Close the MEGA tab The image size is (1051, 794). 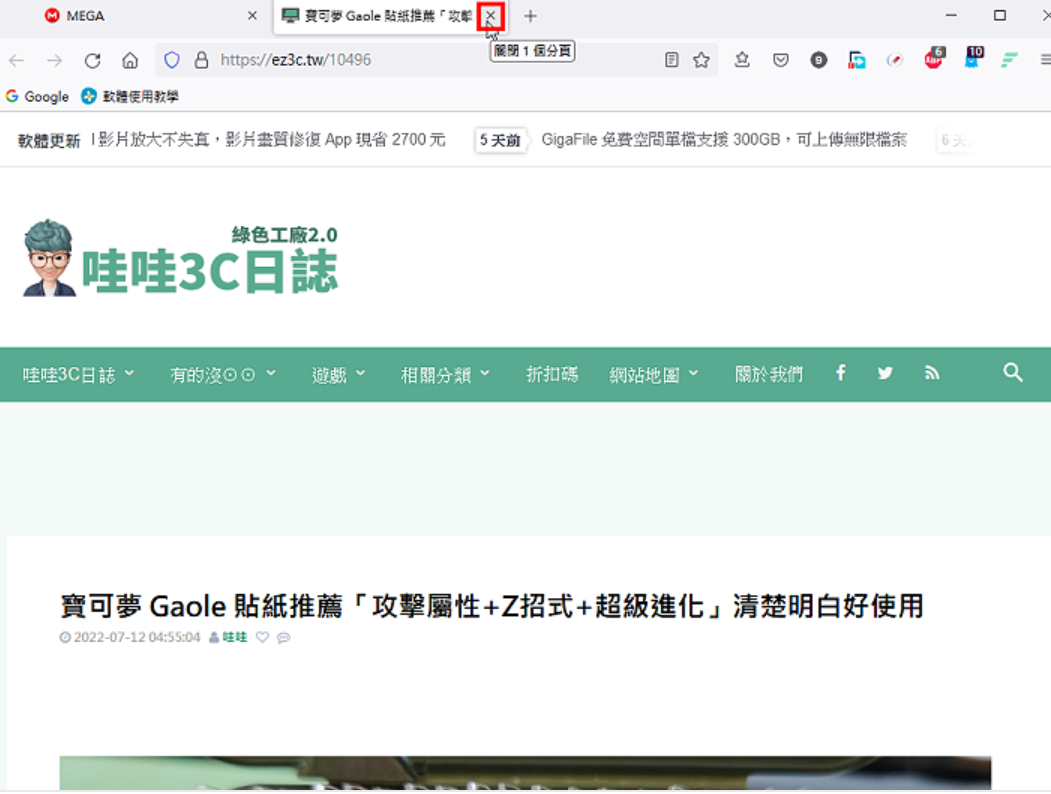point(252,15)
